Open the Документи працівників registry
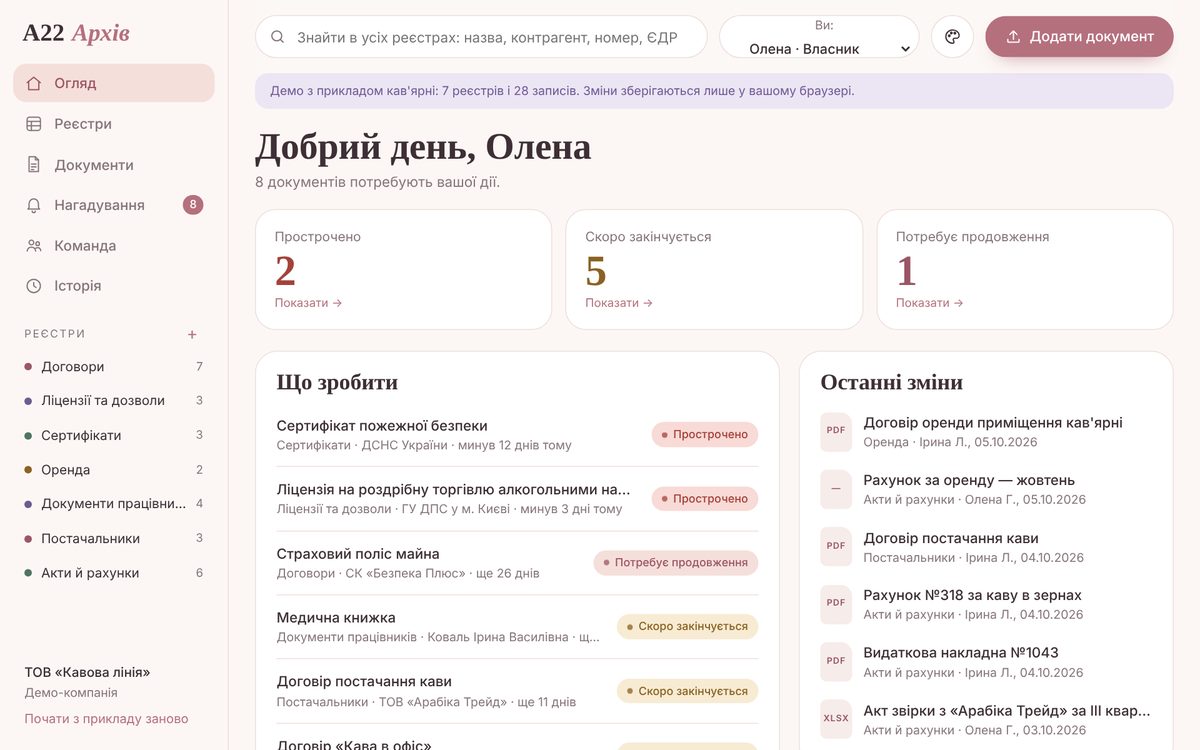 click(114, 504)
